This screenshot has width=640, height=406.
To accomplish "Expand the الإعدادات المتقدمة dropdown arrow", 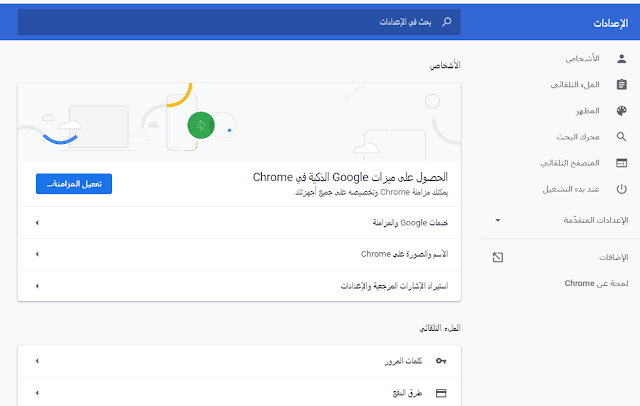I will (498, 220).
